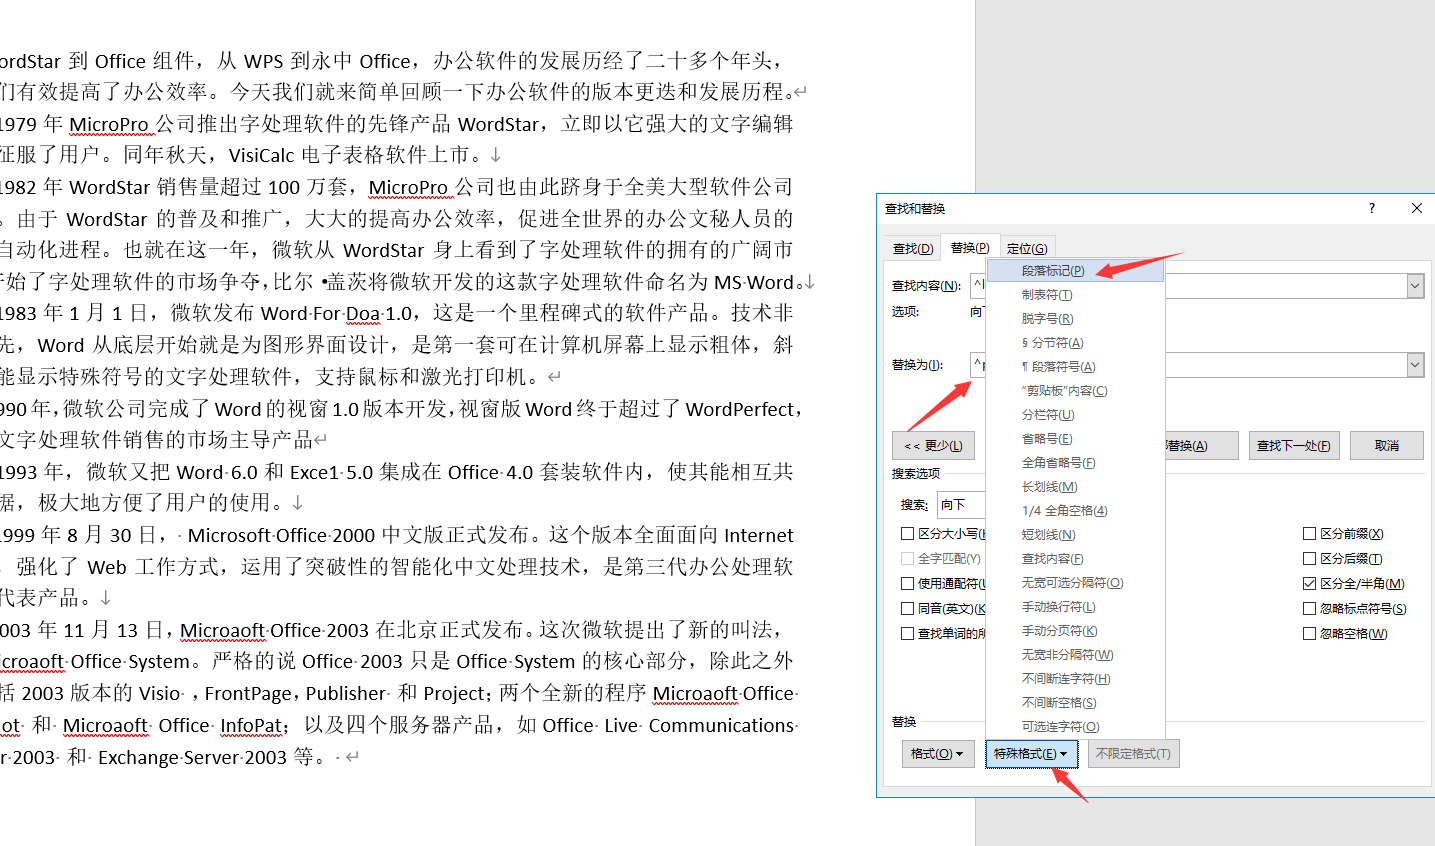Uncheck the 区分全/半角(M) checkbox

coord(1309,584)
